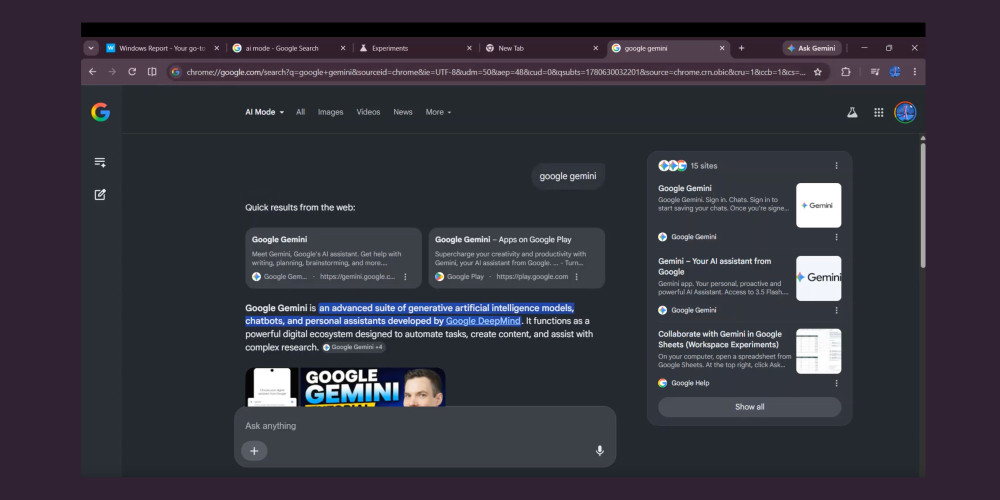Select the Images search tab
This screenshot has height=500, width=1000.
(330, 112)
